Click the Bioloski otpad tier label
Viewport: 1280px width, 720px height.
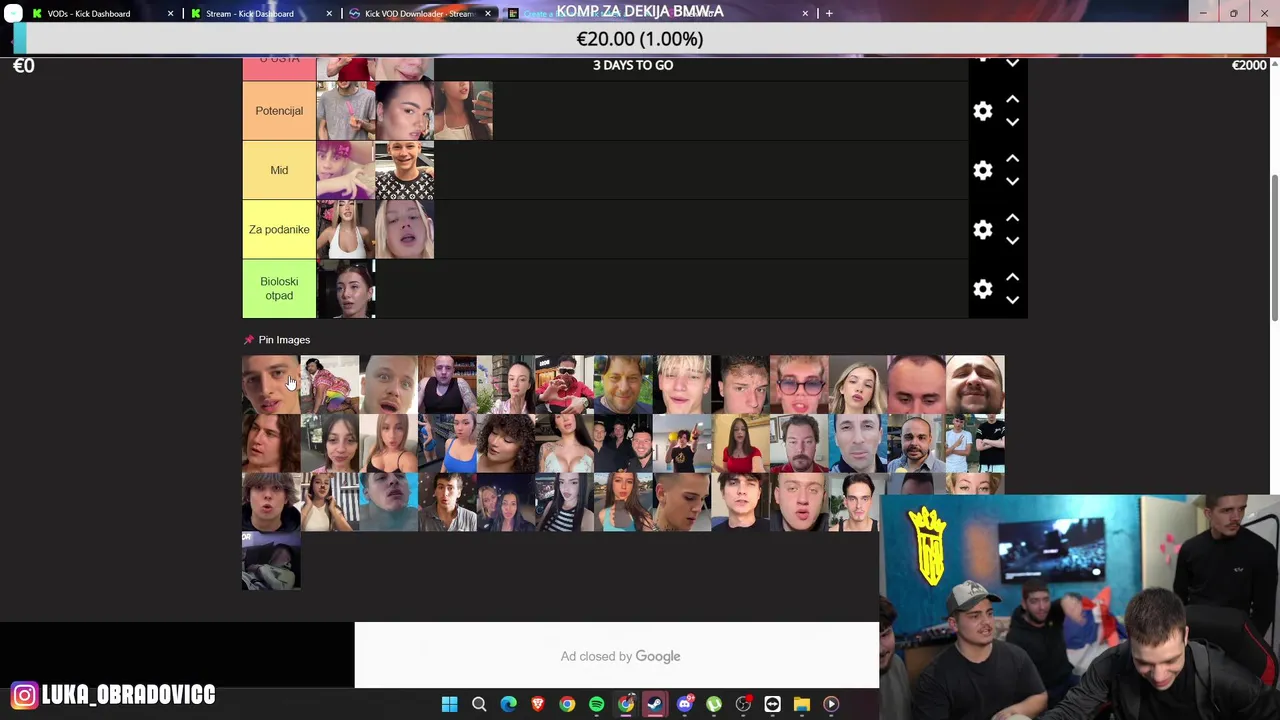coord(279,289)
